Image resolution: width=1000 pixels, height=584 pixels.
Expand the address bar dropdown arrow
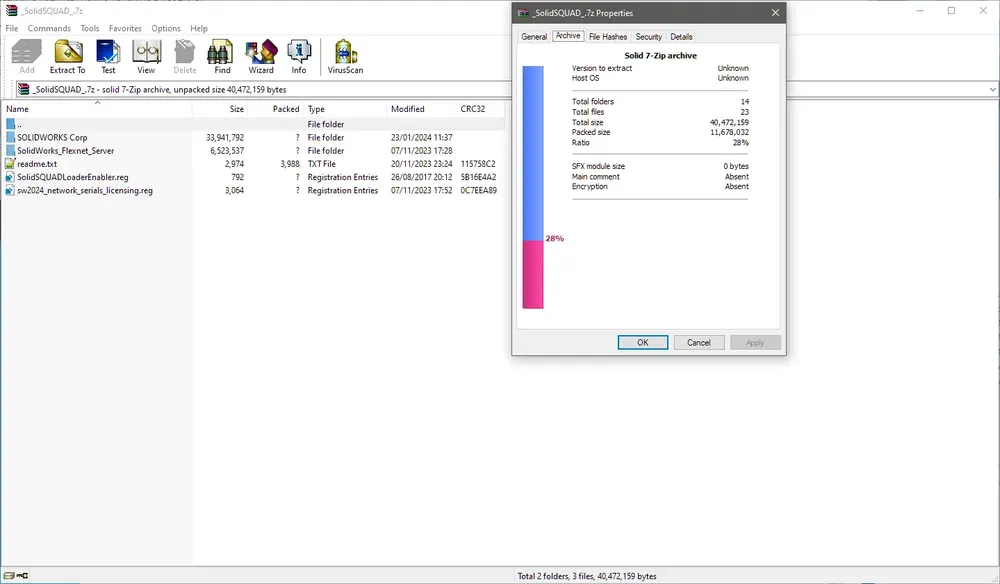(x=992, y=89)
